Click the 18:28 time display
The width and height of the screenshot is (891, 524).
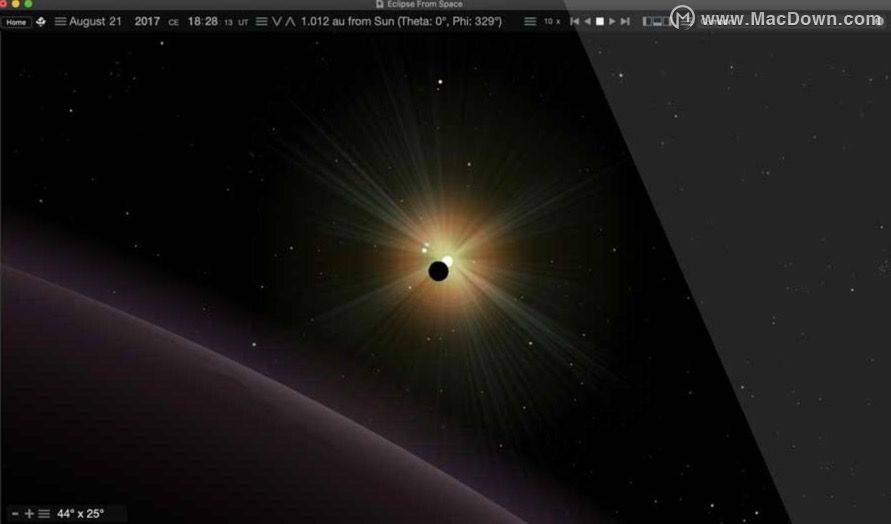point(203,22)
